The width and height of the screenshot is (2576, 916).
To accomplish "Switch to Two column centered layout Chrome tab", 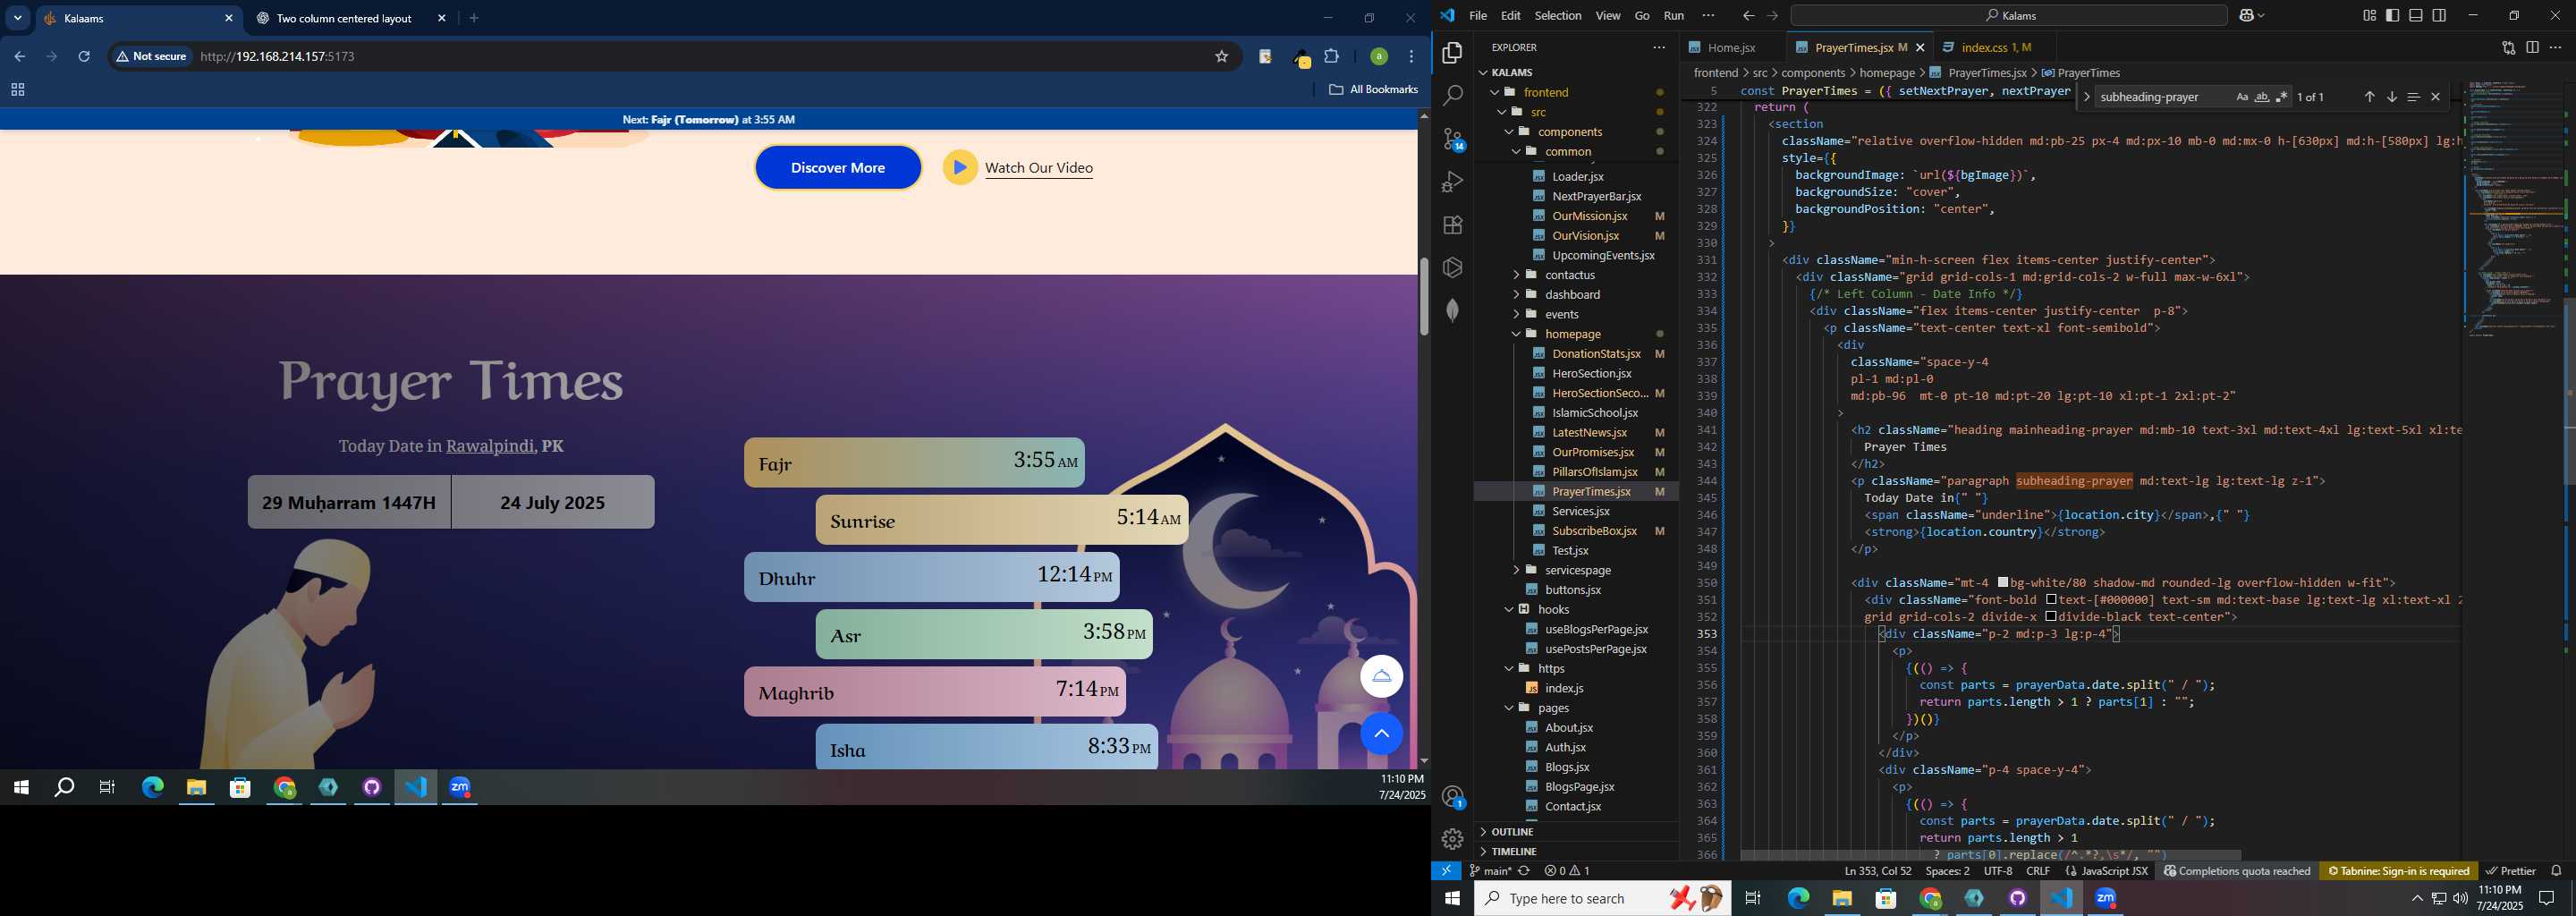I will click(x=346, y=18).
